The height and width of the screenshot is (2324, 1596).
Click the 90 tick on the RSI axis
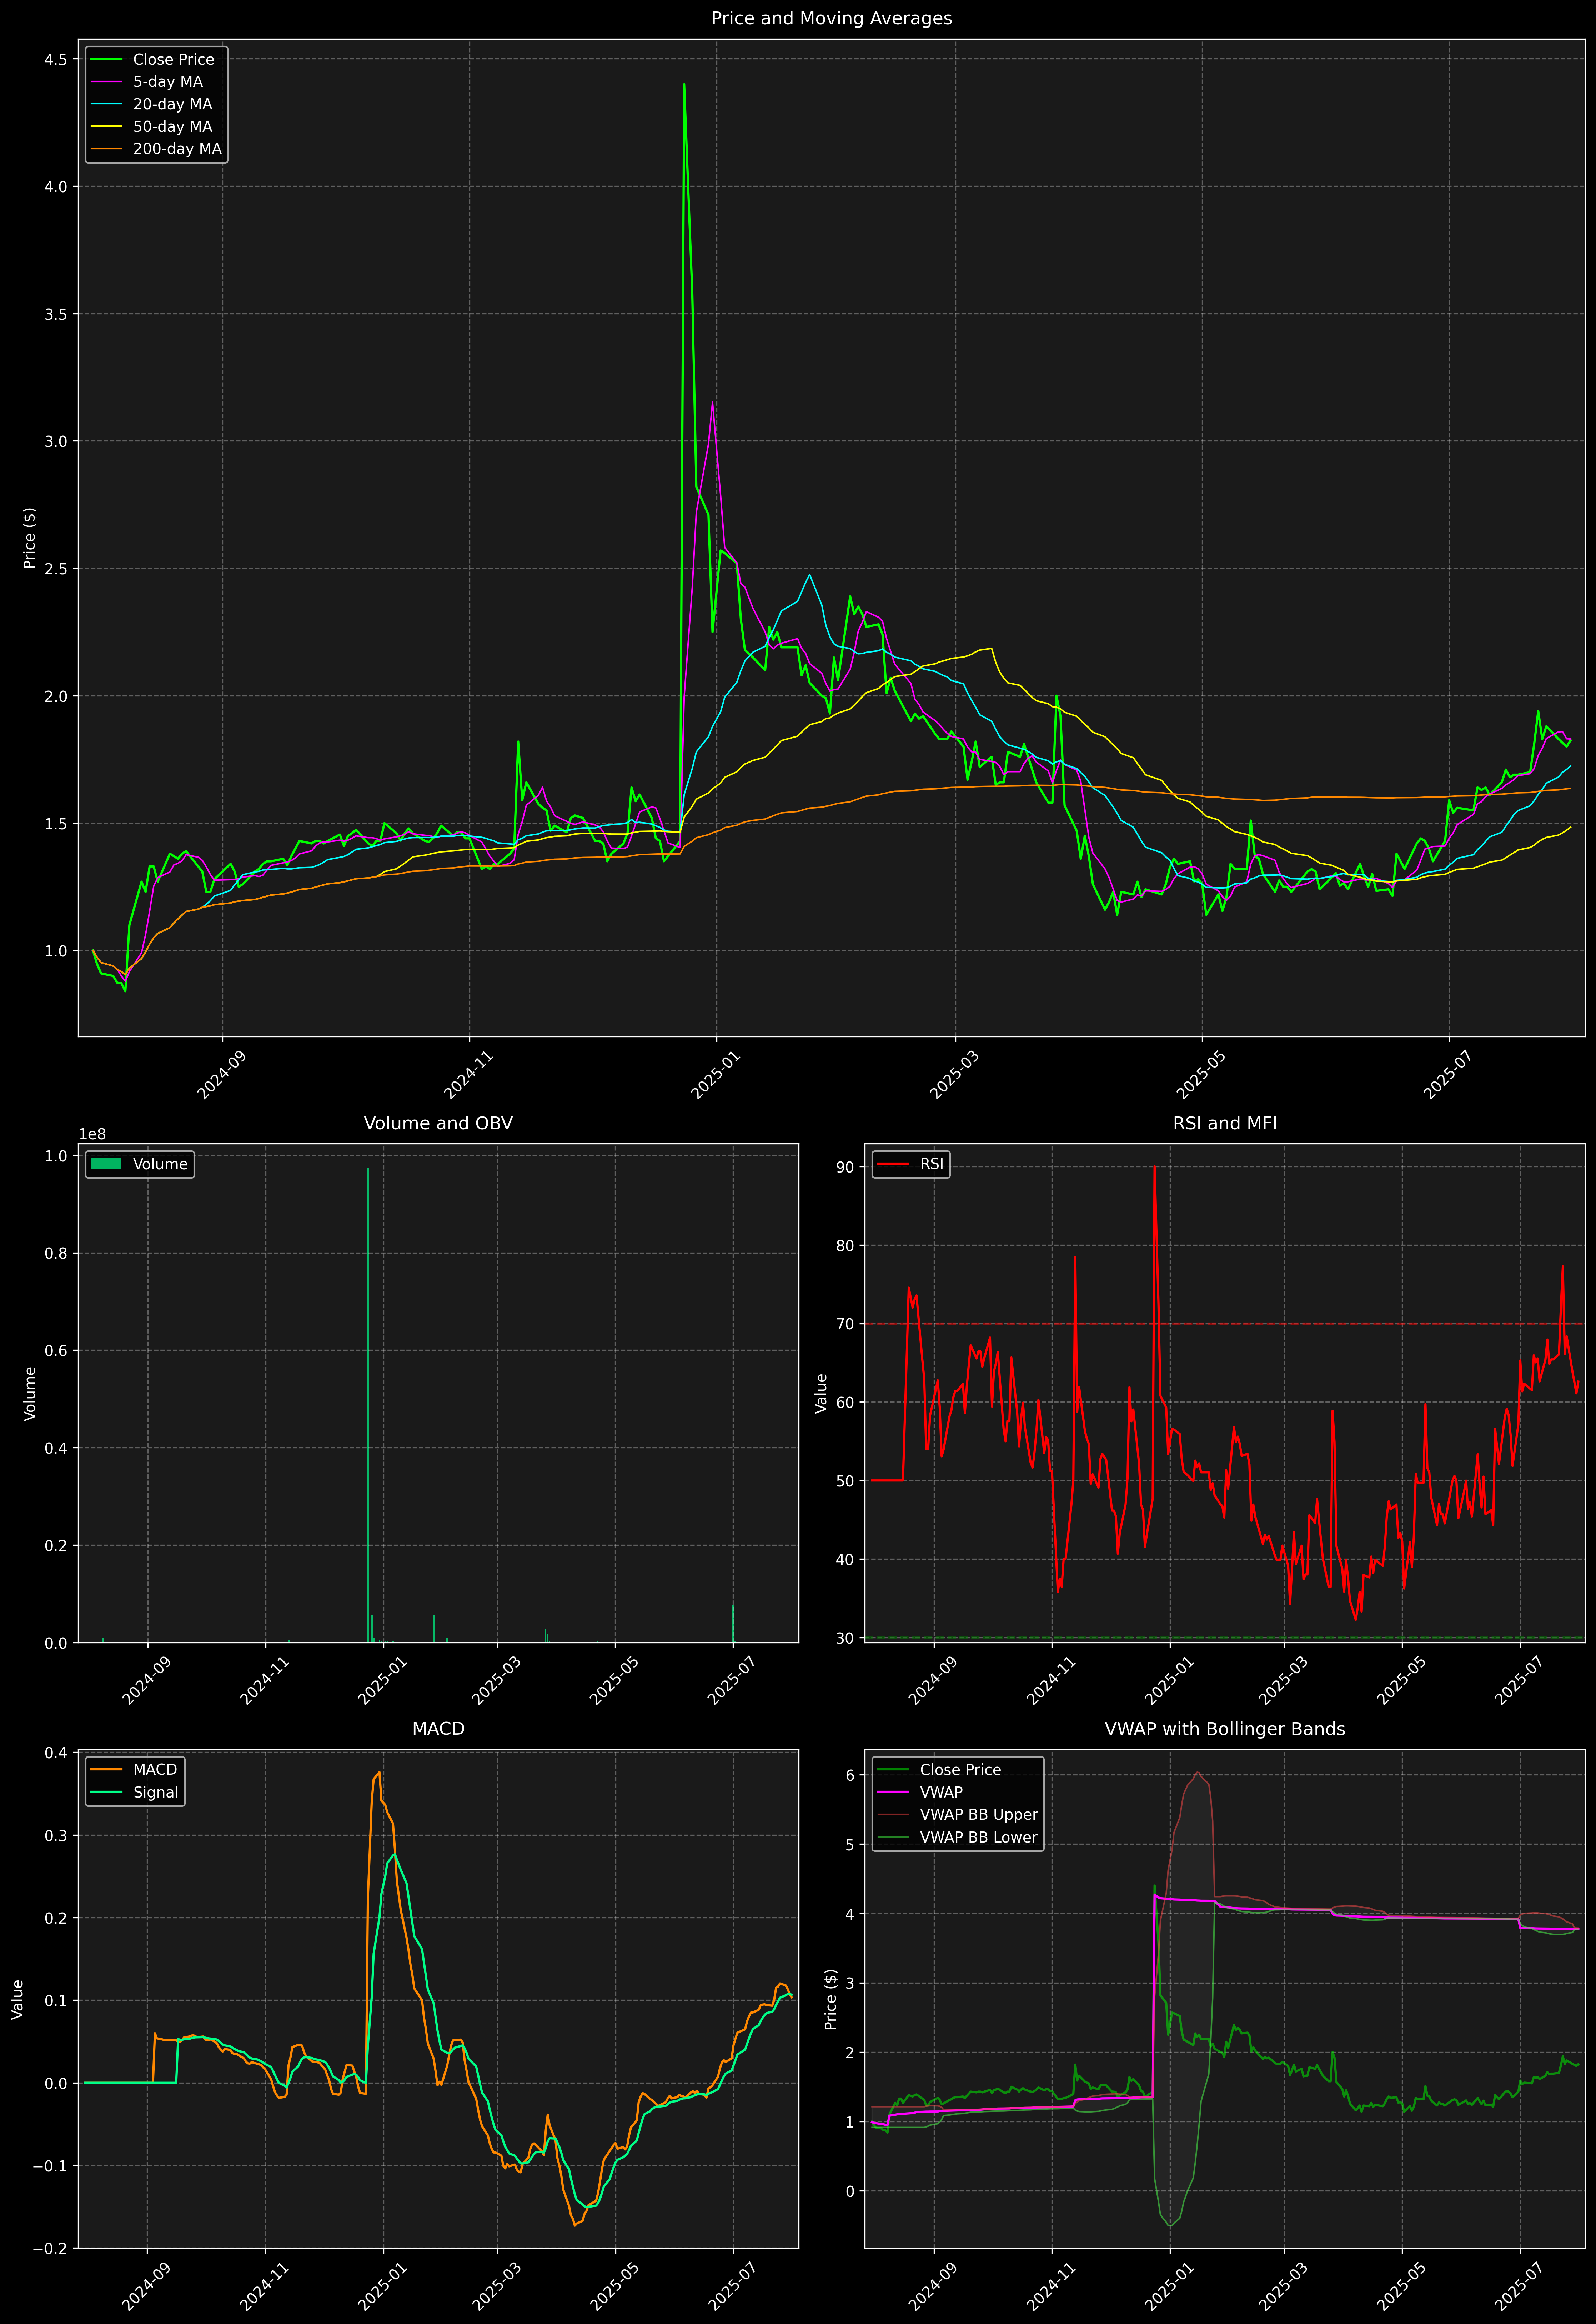[845, 1167]
